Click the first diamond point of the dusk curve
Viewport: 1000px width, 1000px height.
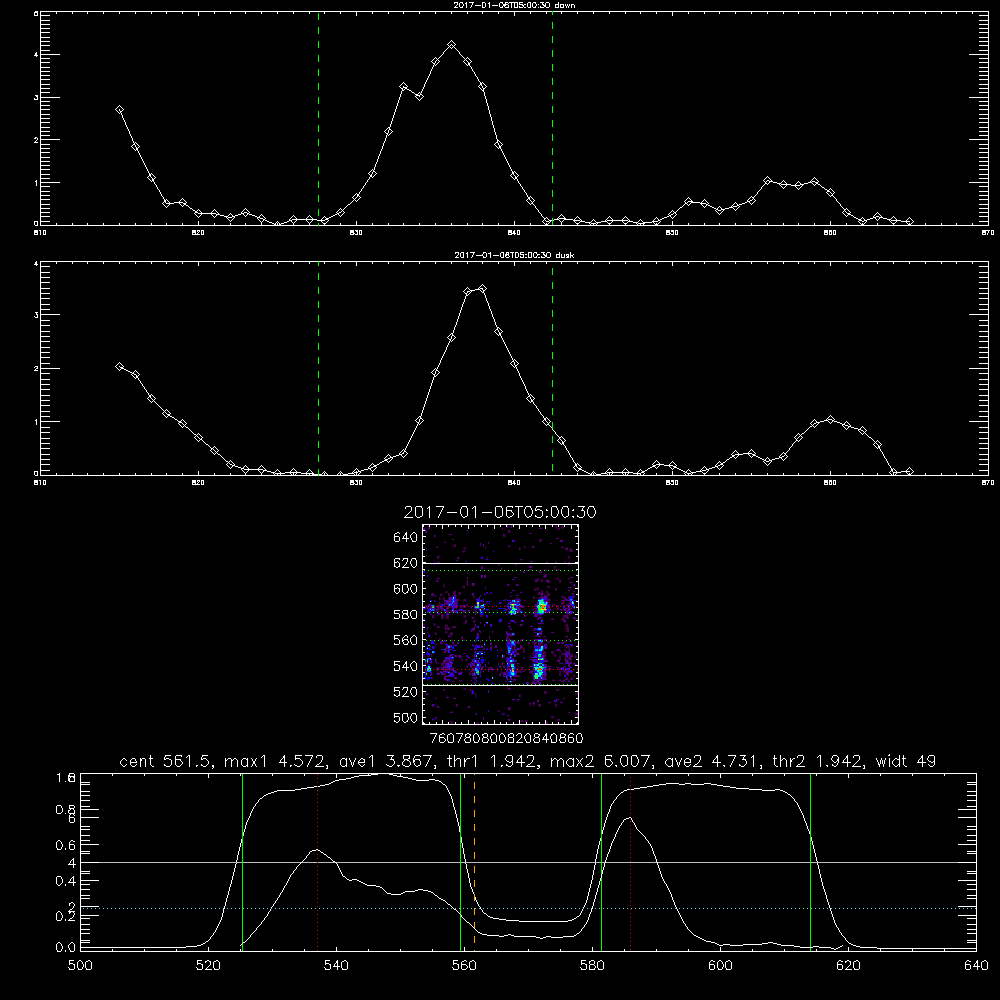point(119,366)
